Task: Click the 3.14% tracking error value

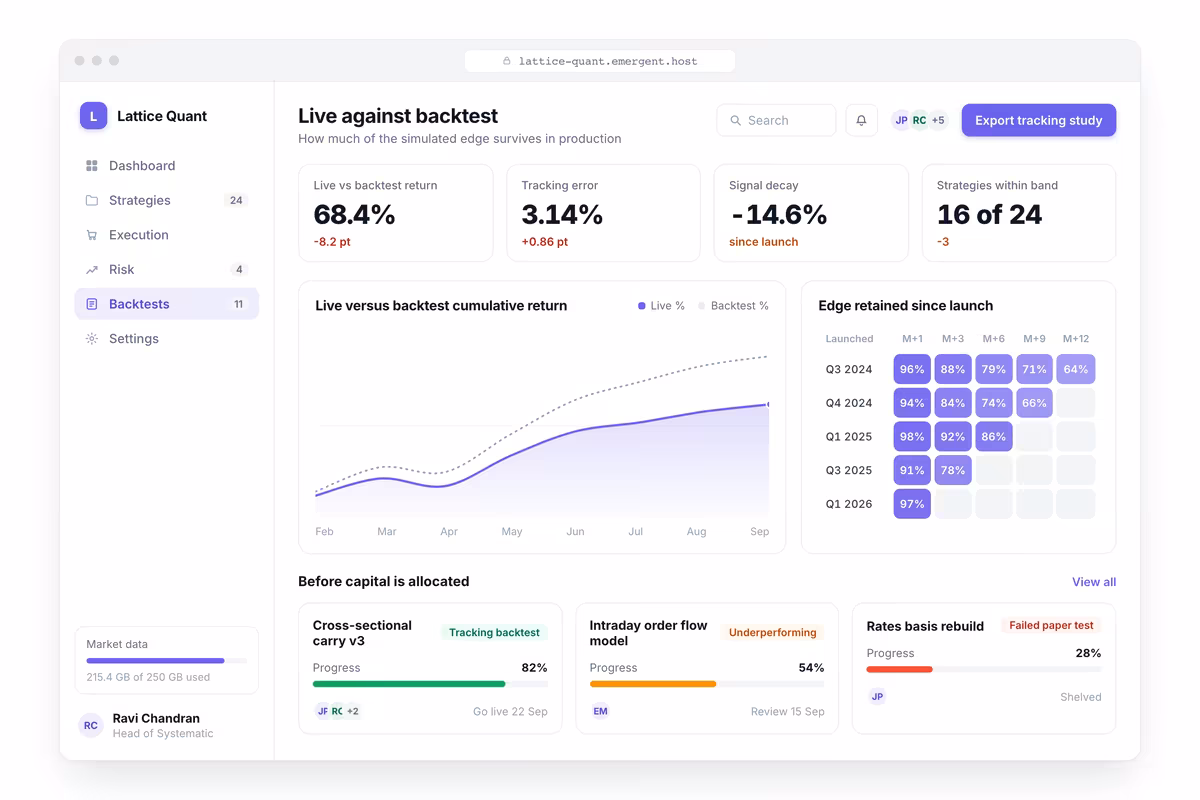Action: click(562, 214)
